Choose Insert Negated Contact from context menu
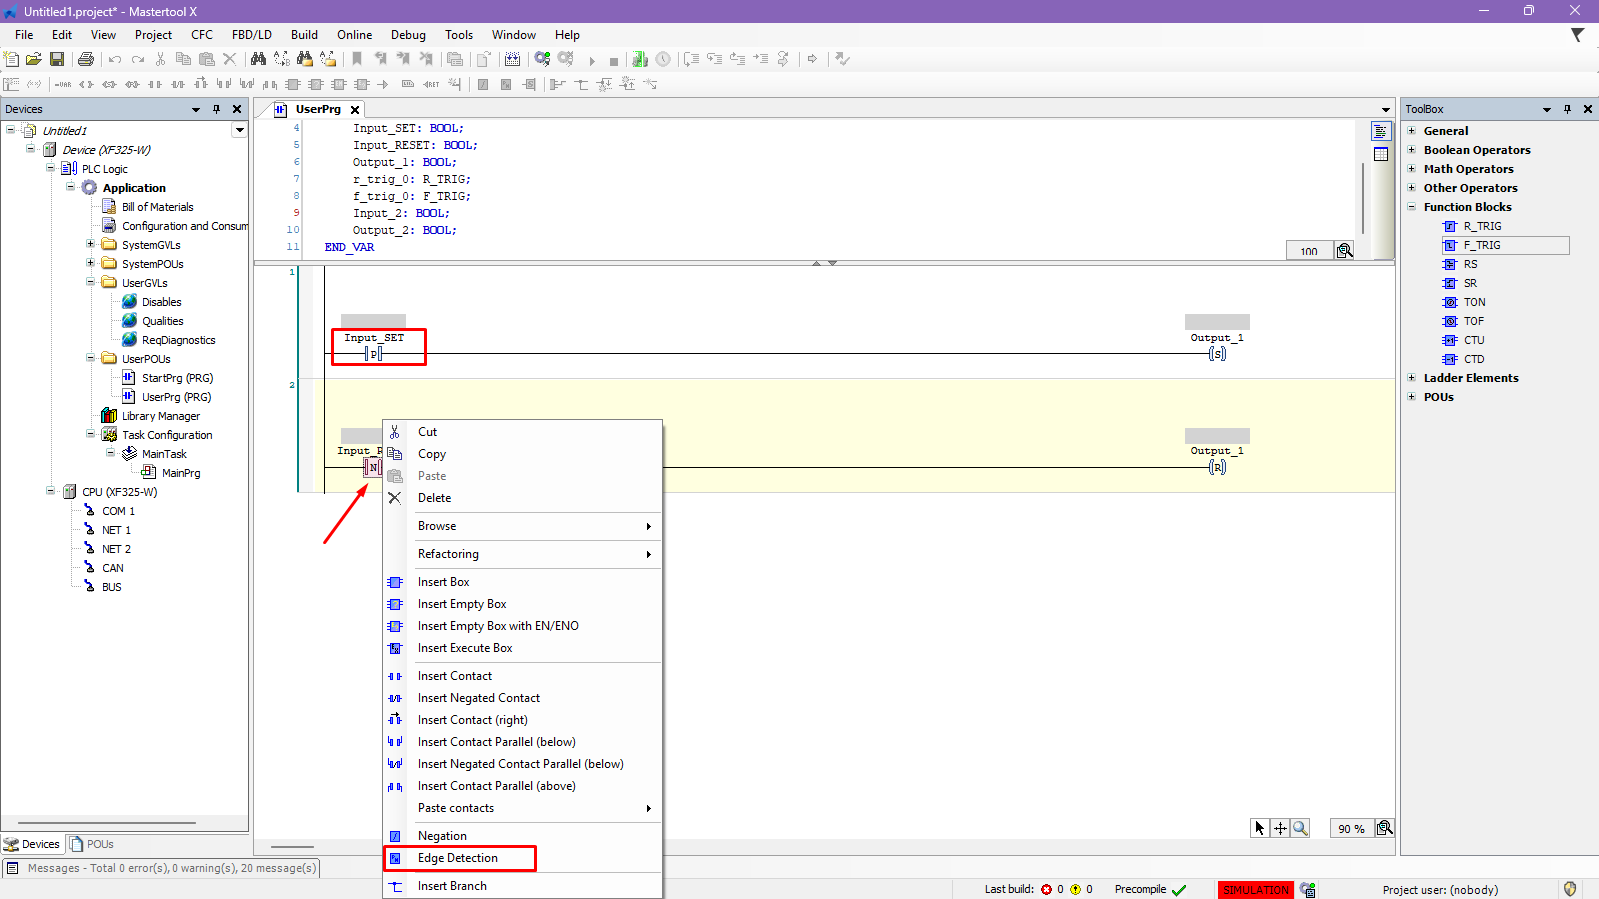 coord(478,698)
